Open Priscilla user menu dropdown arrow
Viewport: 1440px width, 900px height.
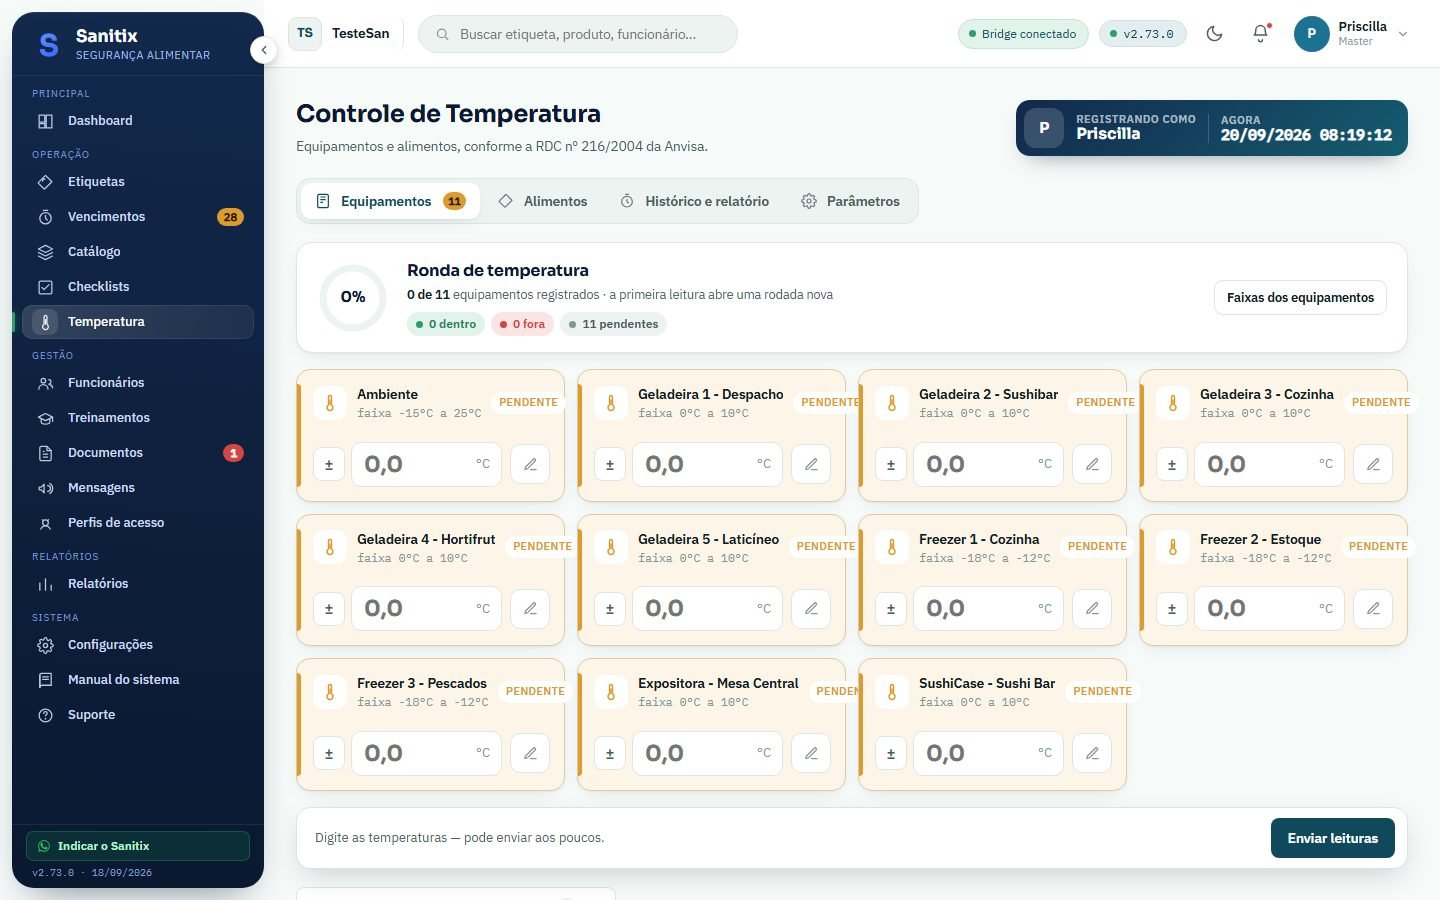pyautogui.click(x=1403, y=34)
